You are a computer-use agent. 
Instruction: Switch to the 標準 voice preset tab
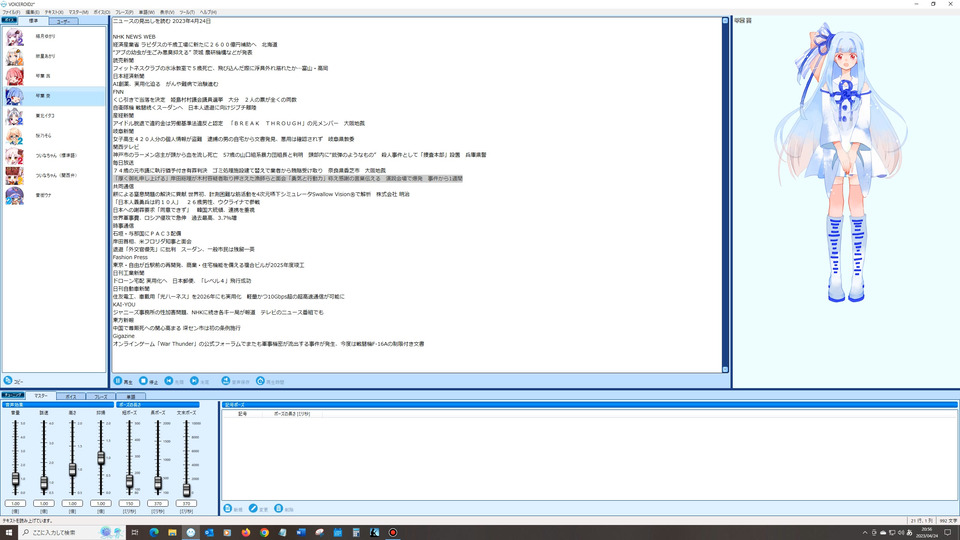pos(34,21)
